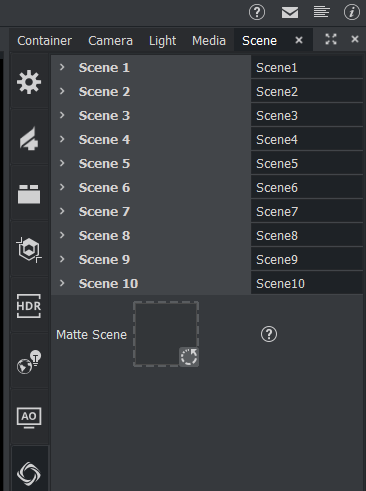Click the swirl icon at sidebar bottom

[x=29, y=473]
